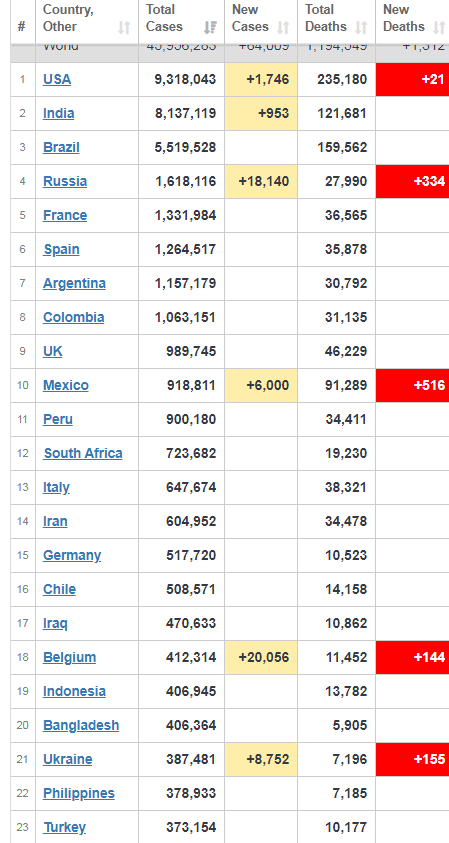
Task: Sort by New Cases arrows icon
Action: coord(283,27)
